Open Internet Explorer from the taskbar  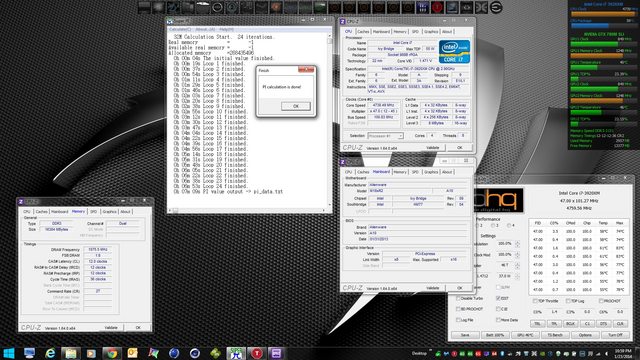(x=50, y=353)
